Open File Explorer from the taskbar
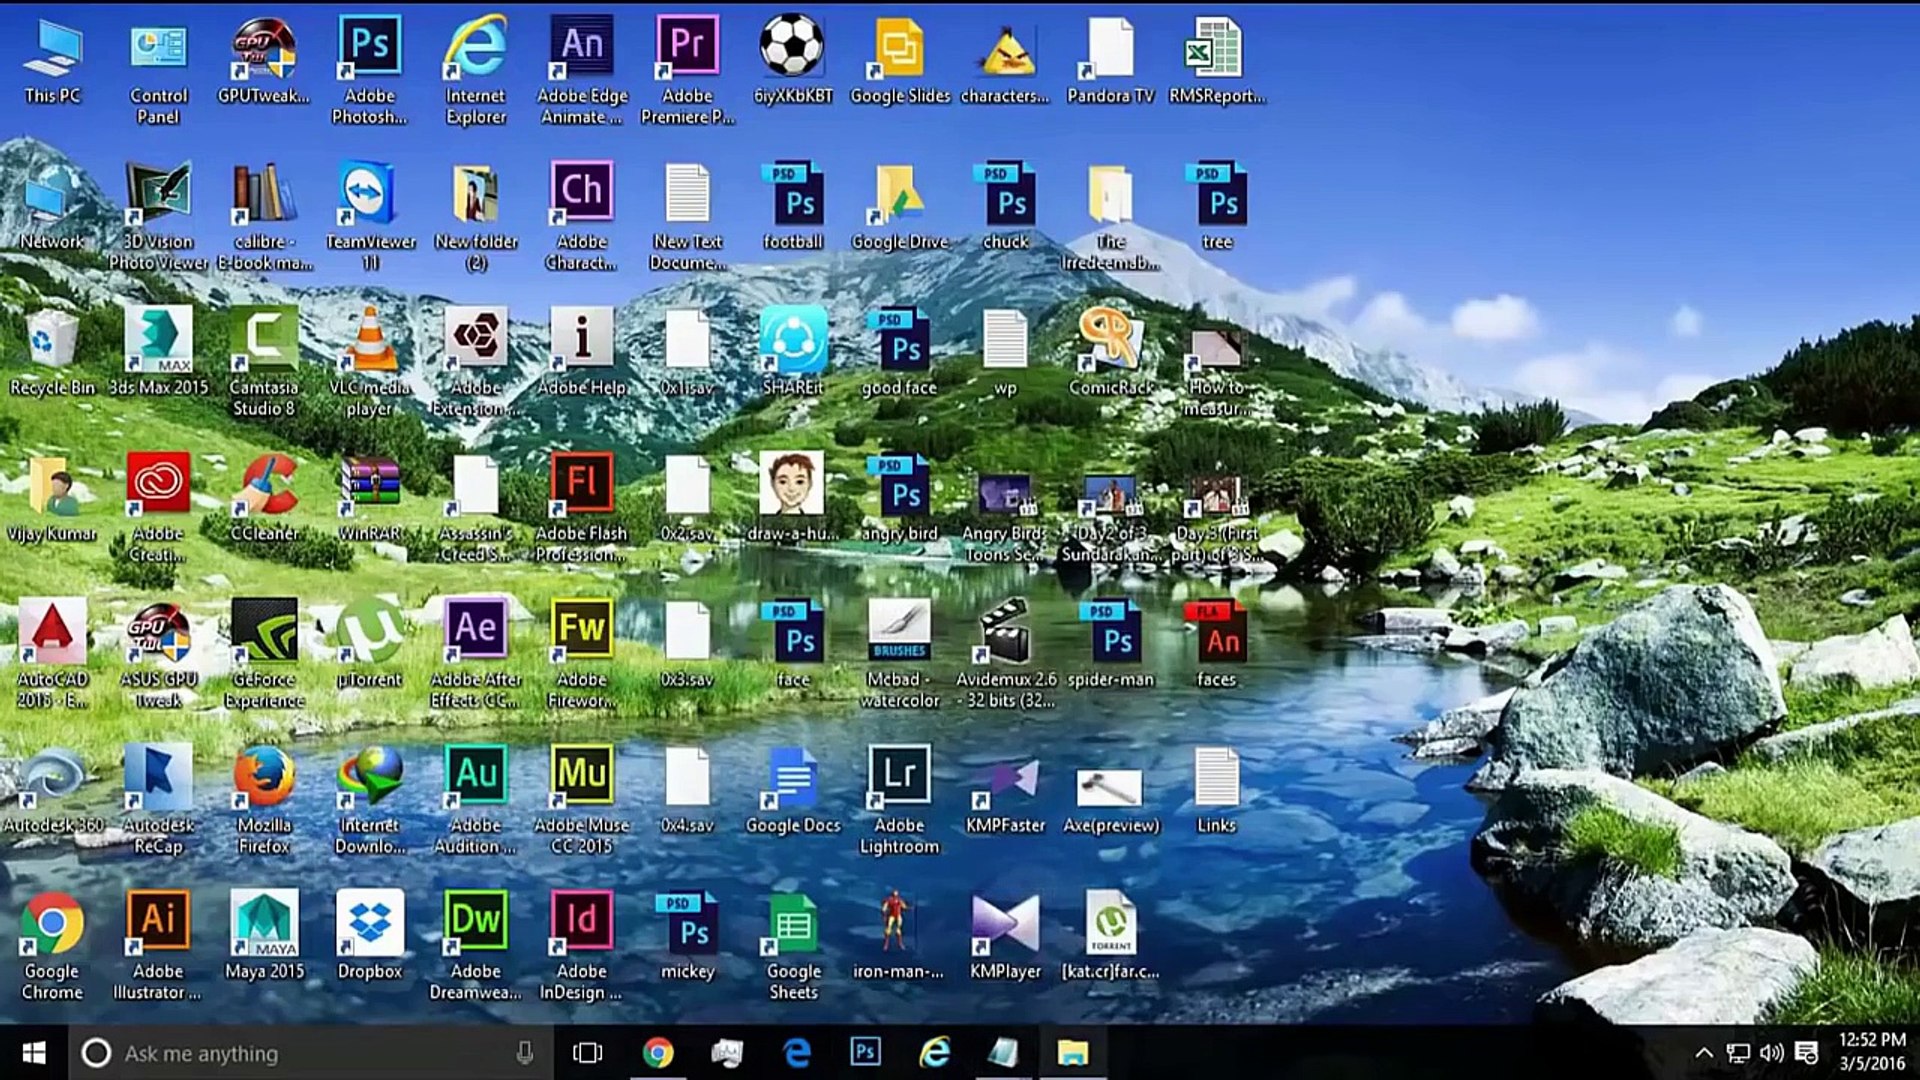Viewport: 1920px width, 1080px height. pyautogui.click(x=1072, y=1053)
